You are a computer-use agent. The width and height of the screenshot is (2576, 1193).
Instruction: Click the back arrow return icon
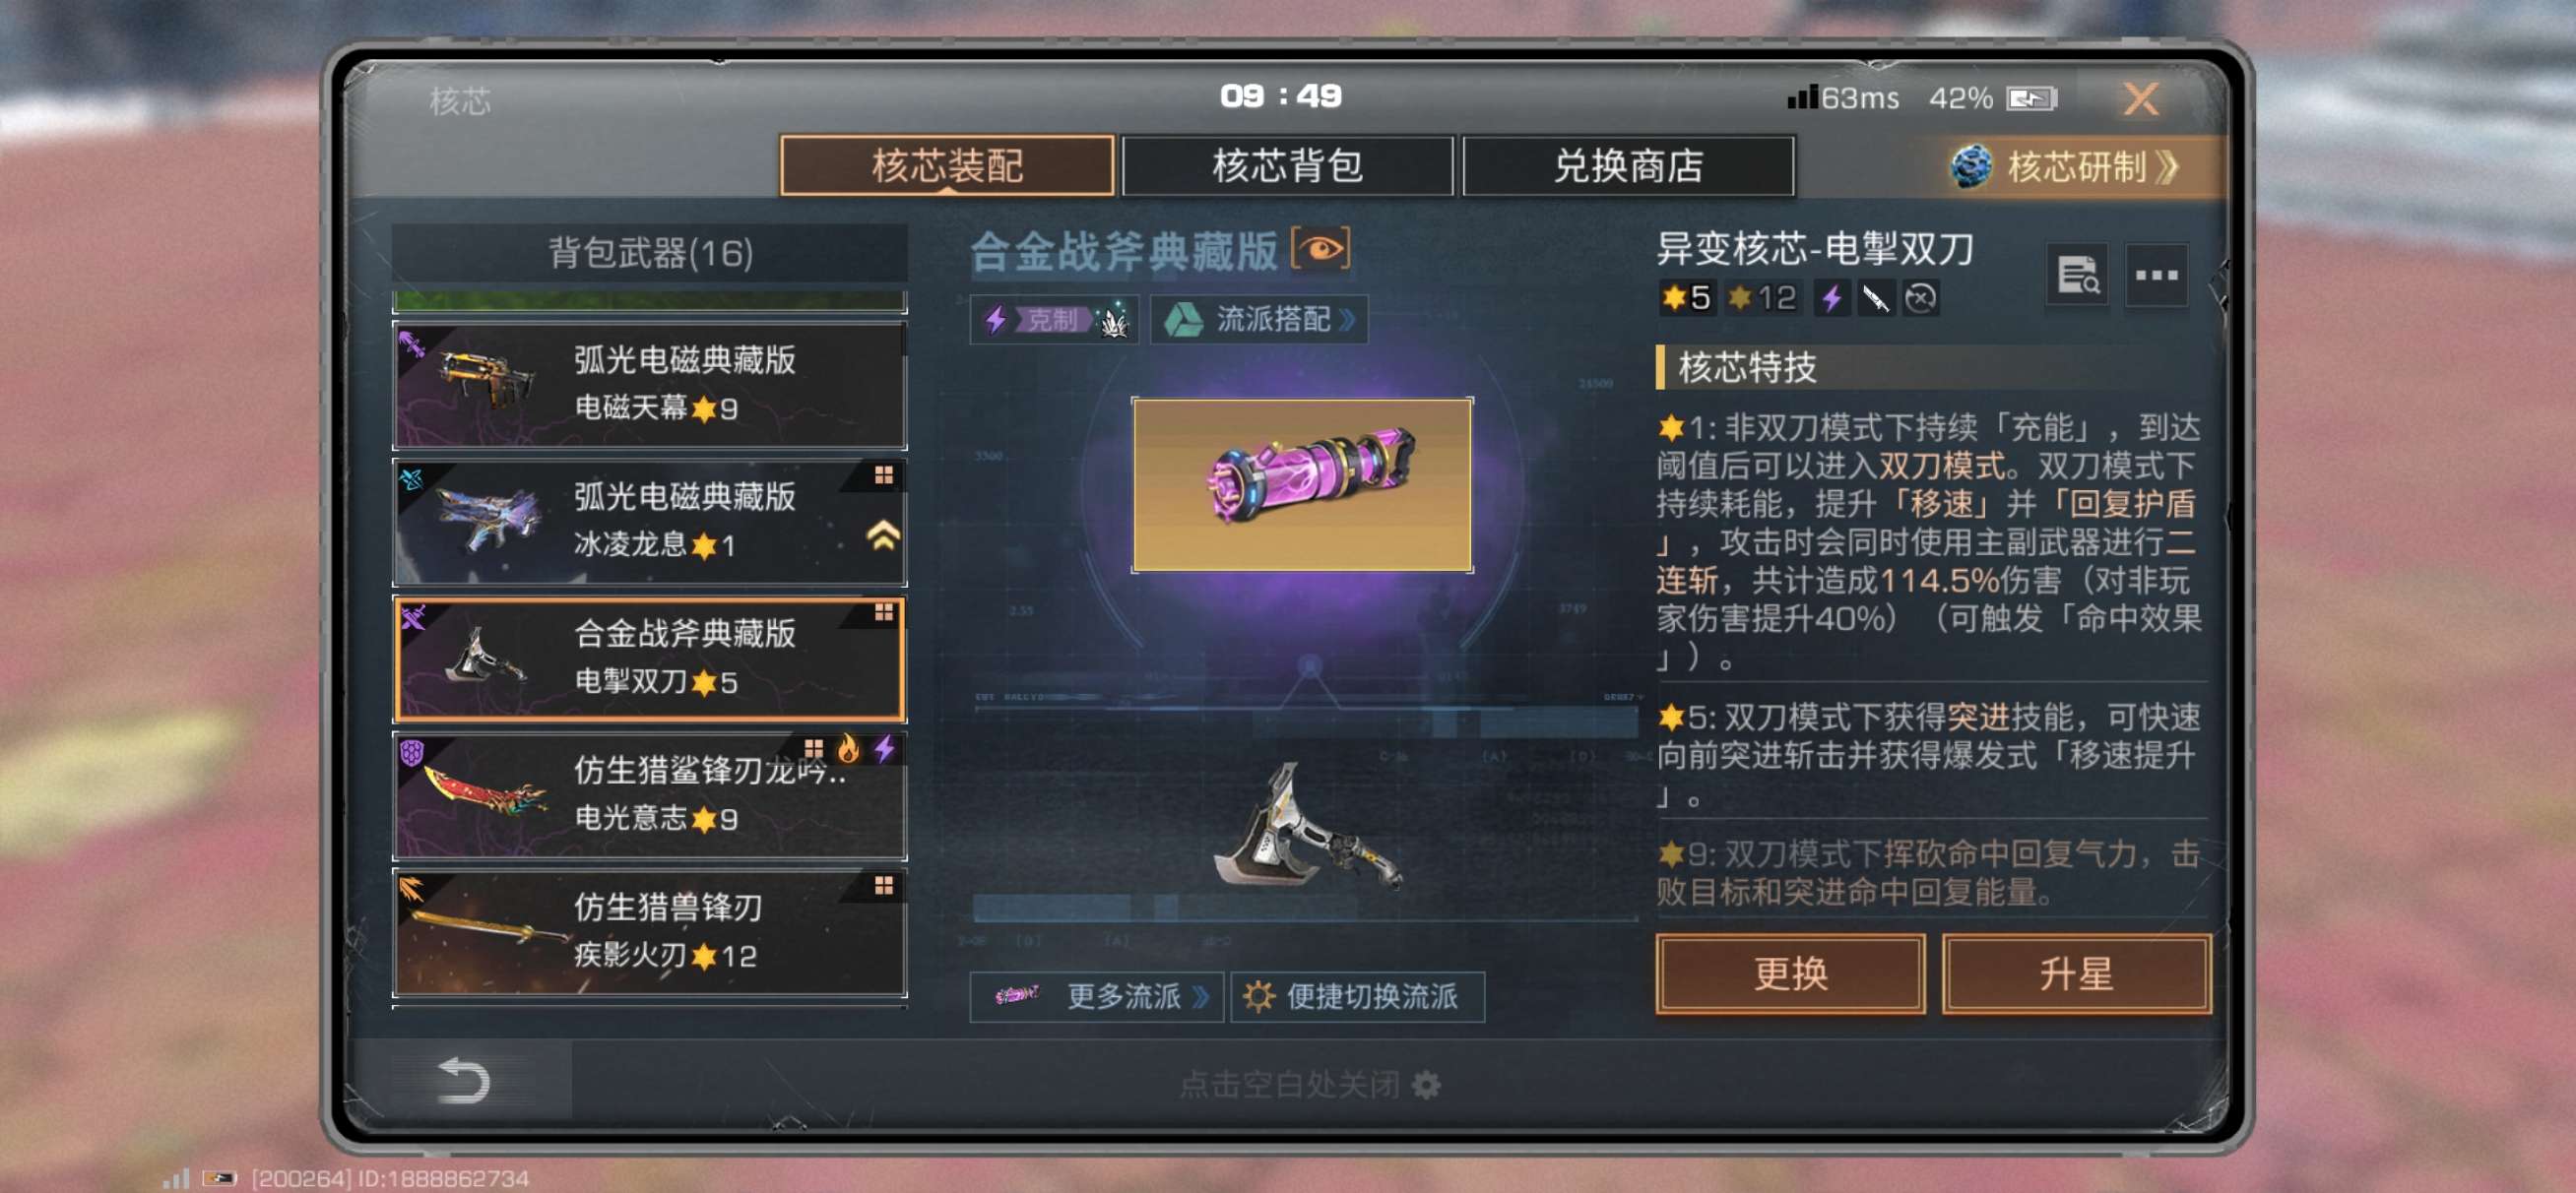463,1080
